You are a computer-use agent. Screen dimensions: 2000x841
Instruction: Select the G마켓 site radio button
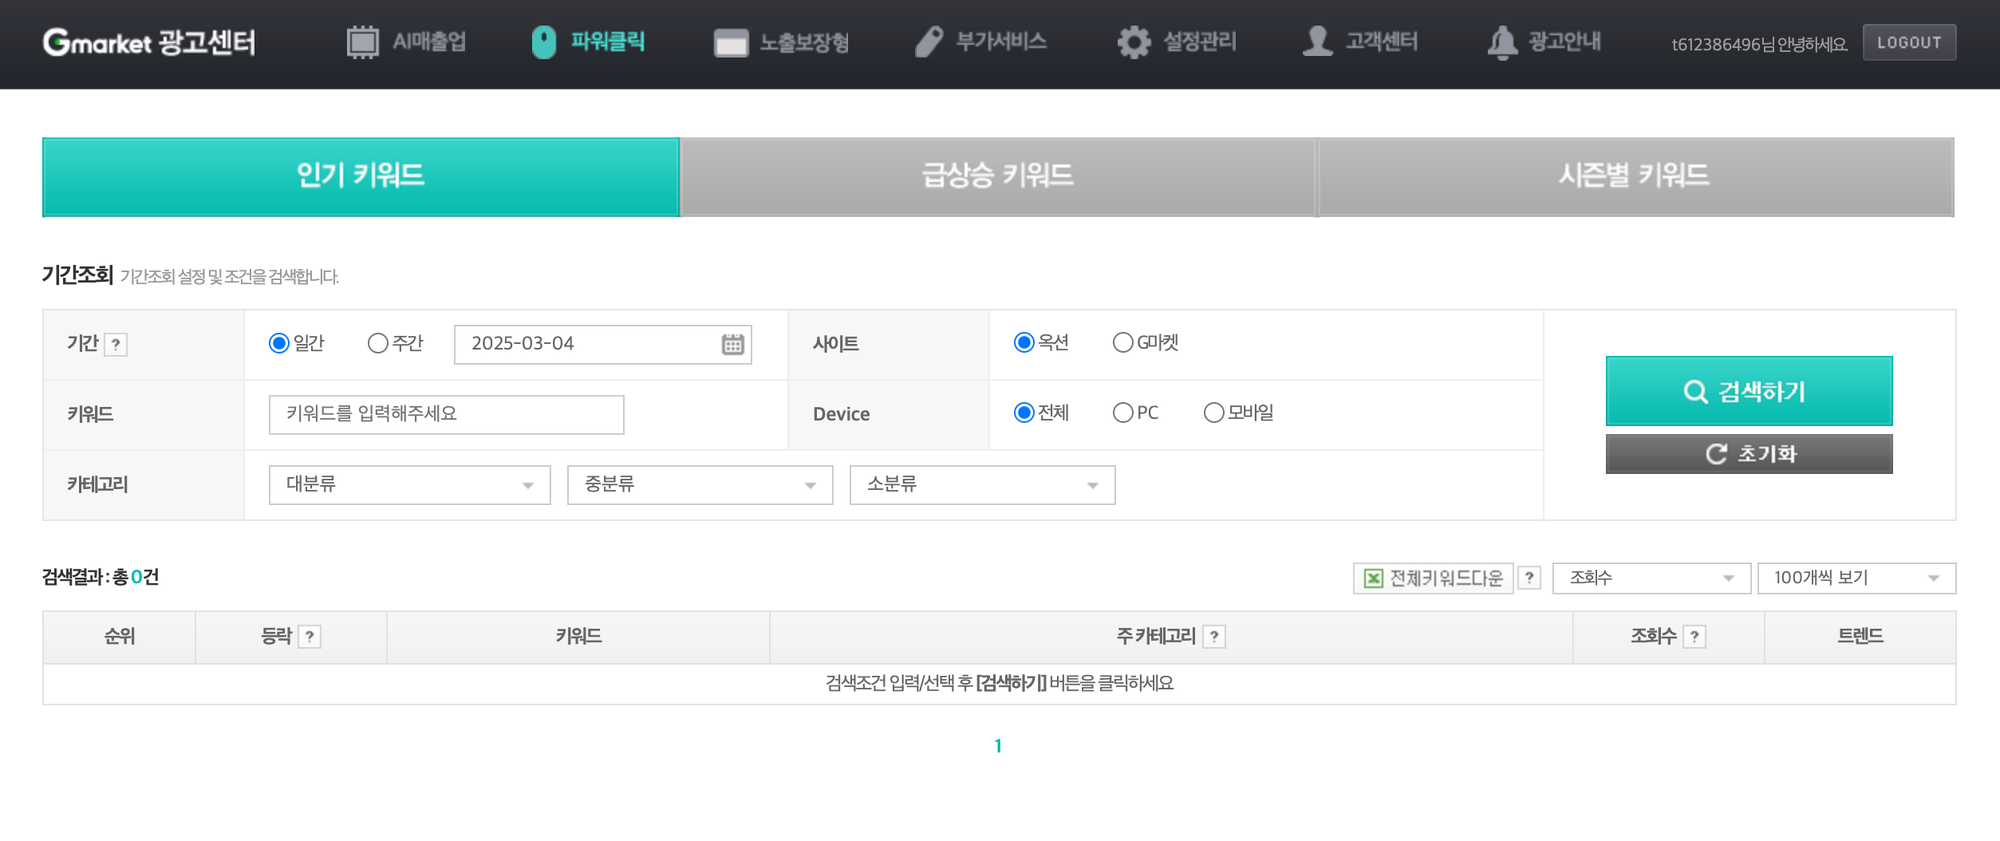coord(1123,343)
